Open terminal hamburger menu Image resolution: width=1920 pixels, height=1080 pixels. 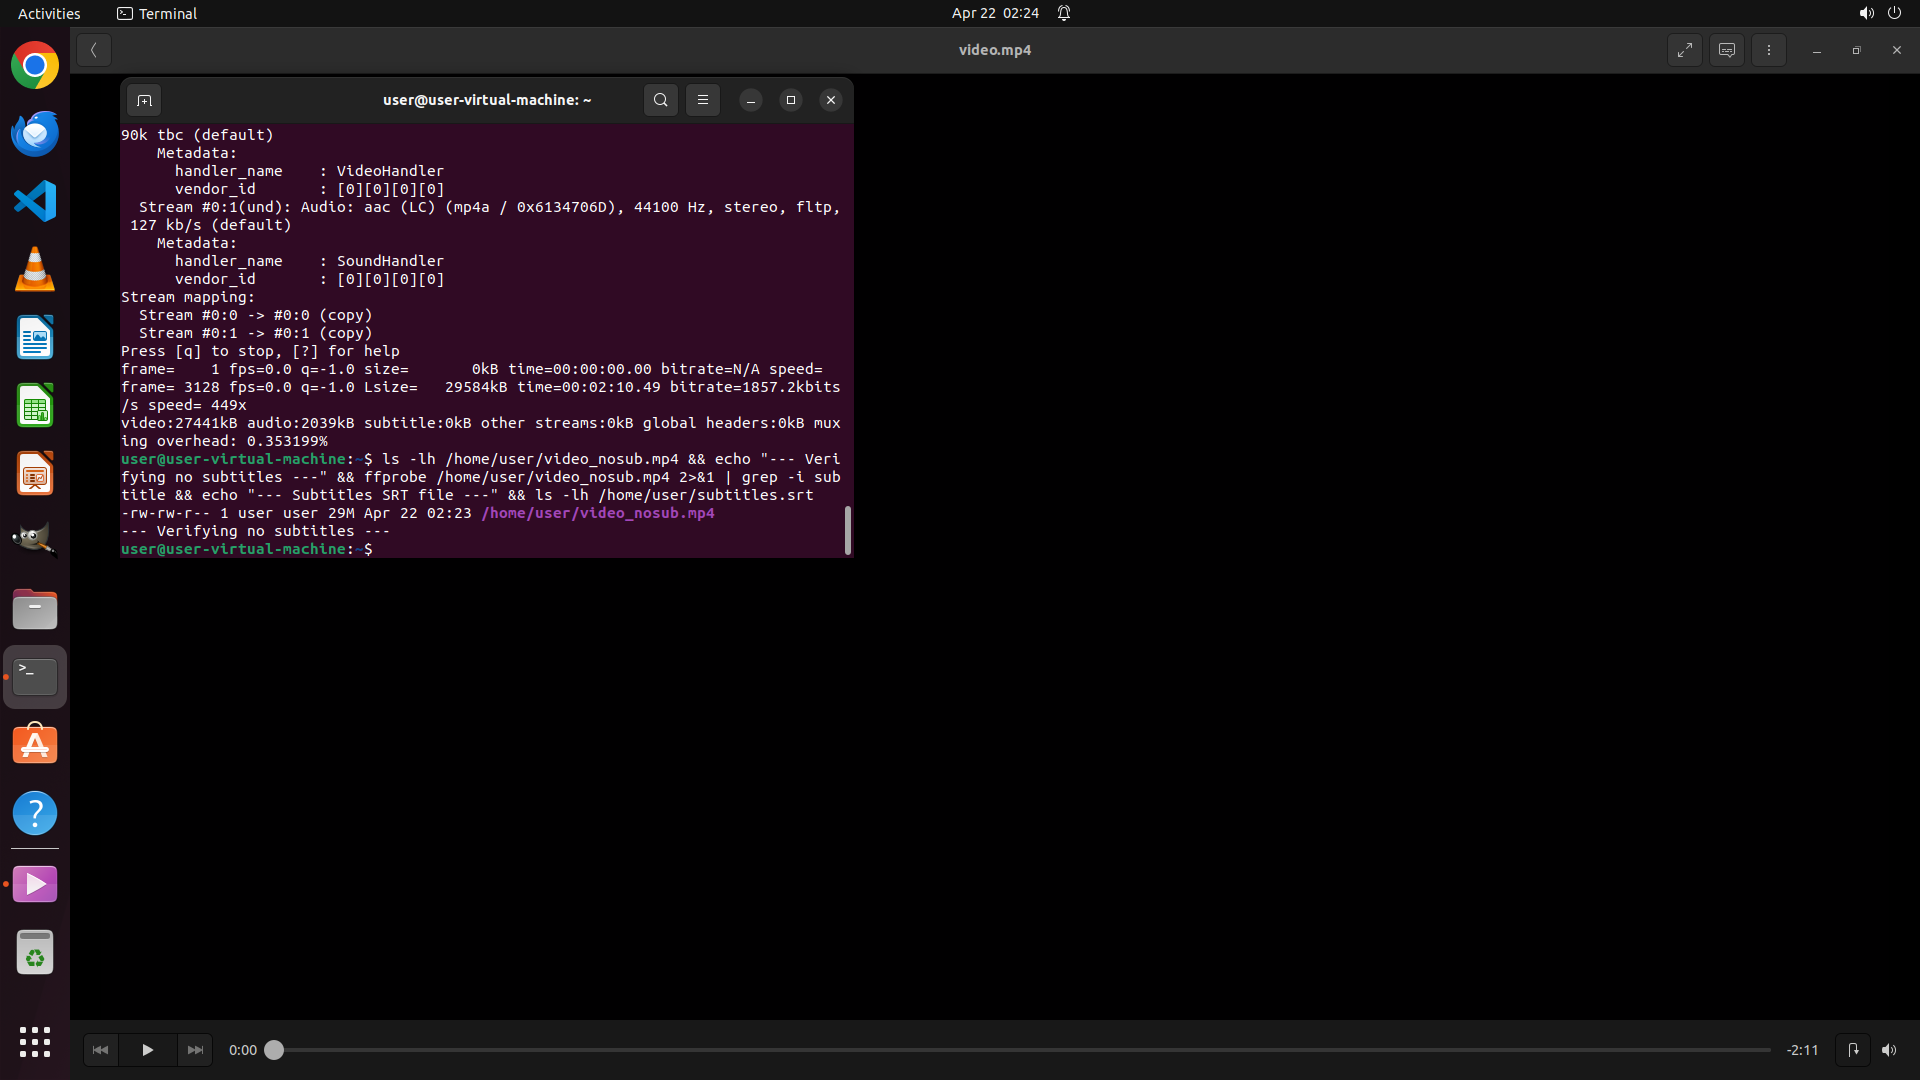point(702,100)
